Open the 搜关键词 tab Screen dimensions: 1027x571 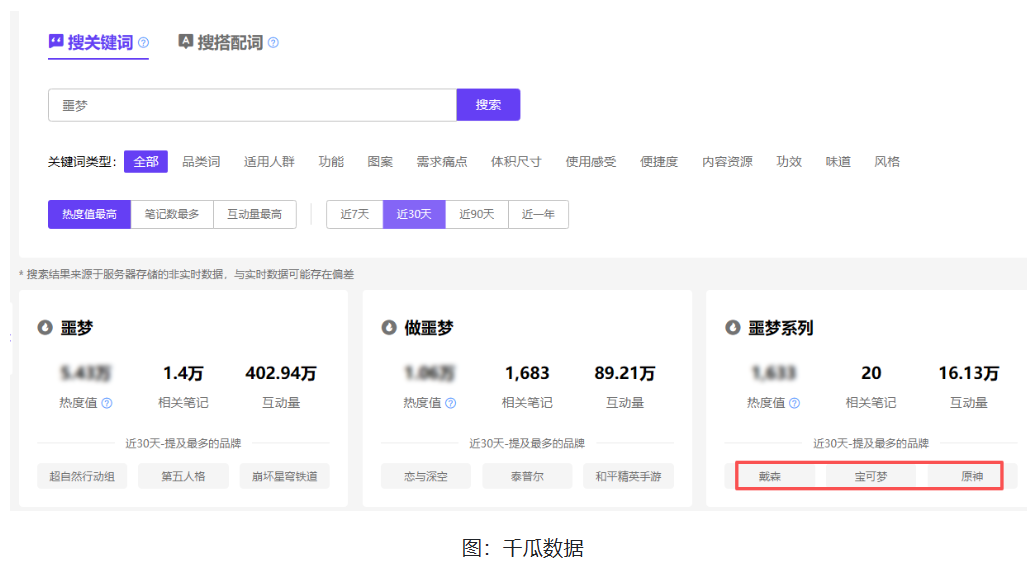tap(99, 43)
